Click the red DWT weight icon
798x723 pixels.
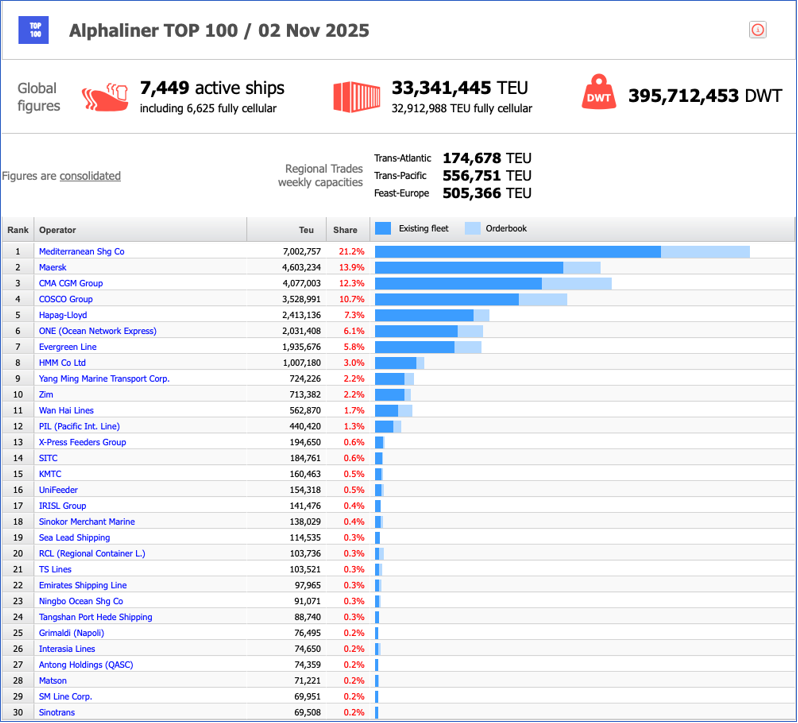(x=598, y=95)
